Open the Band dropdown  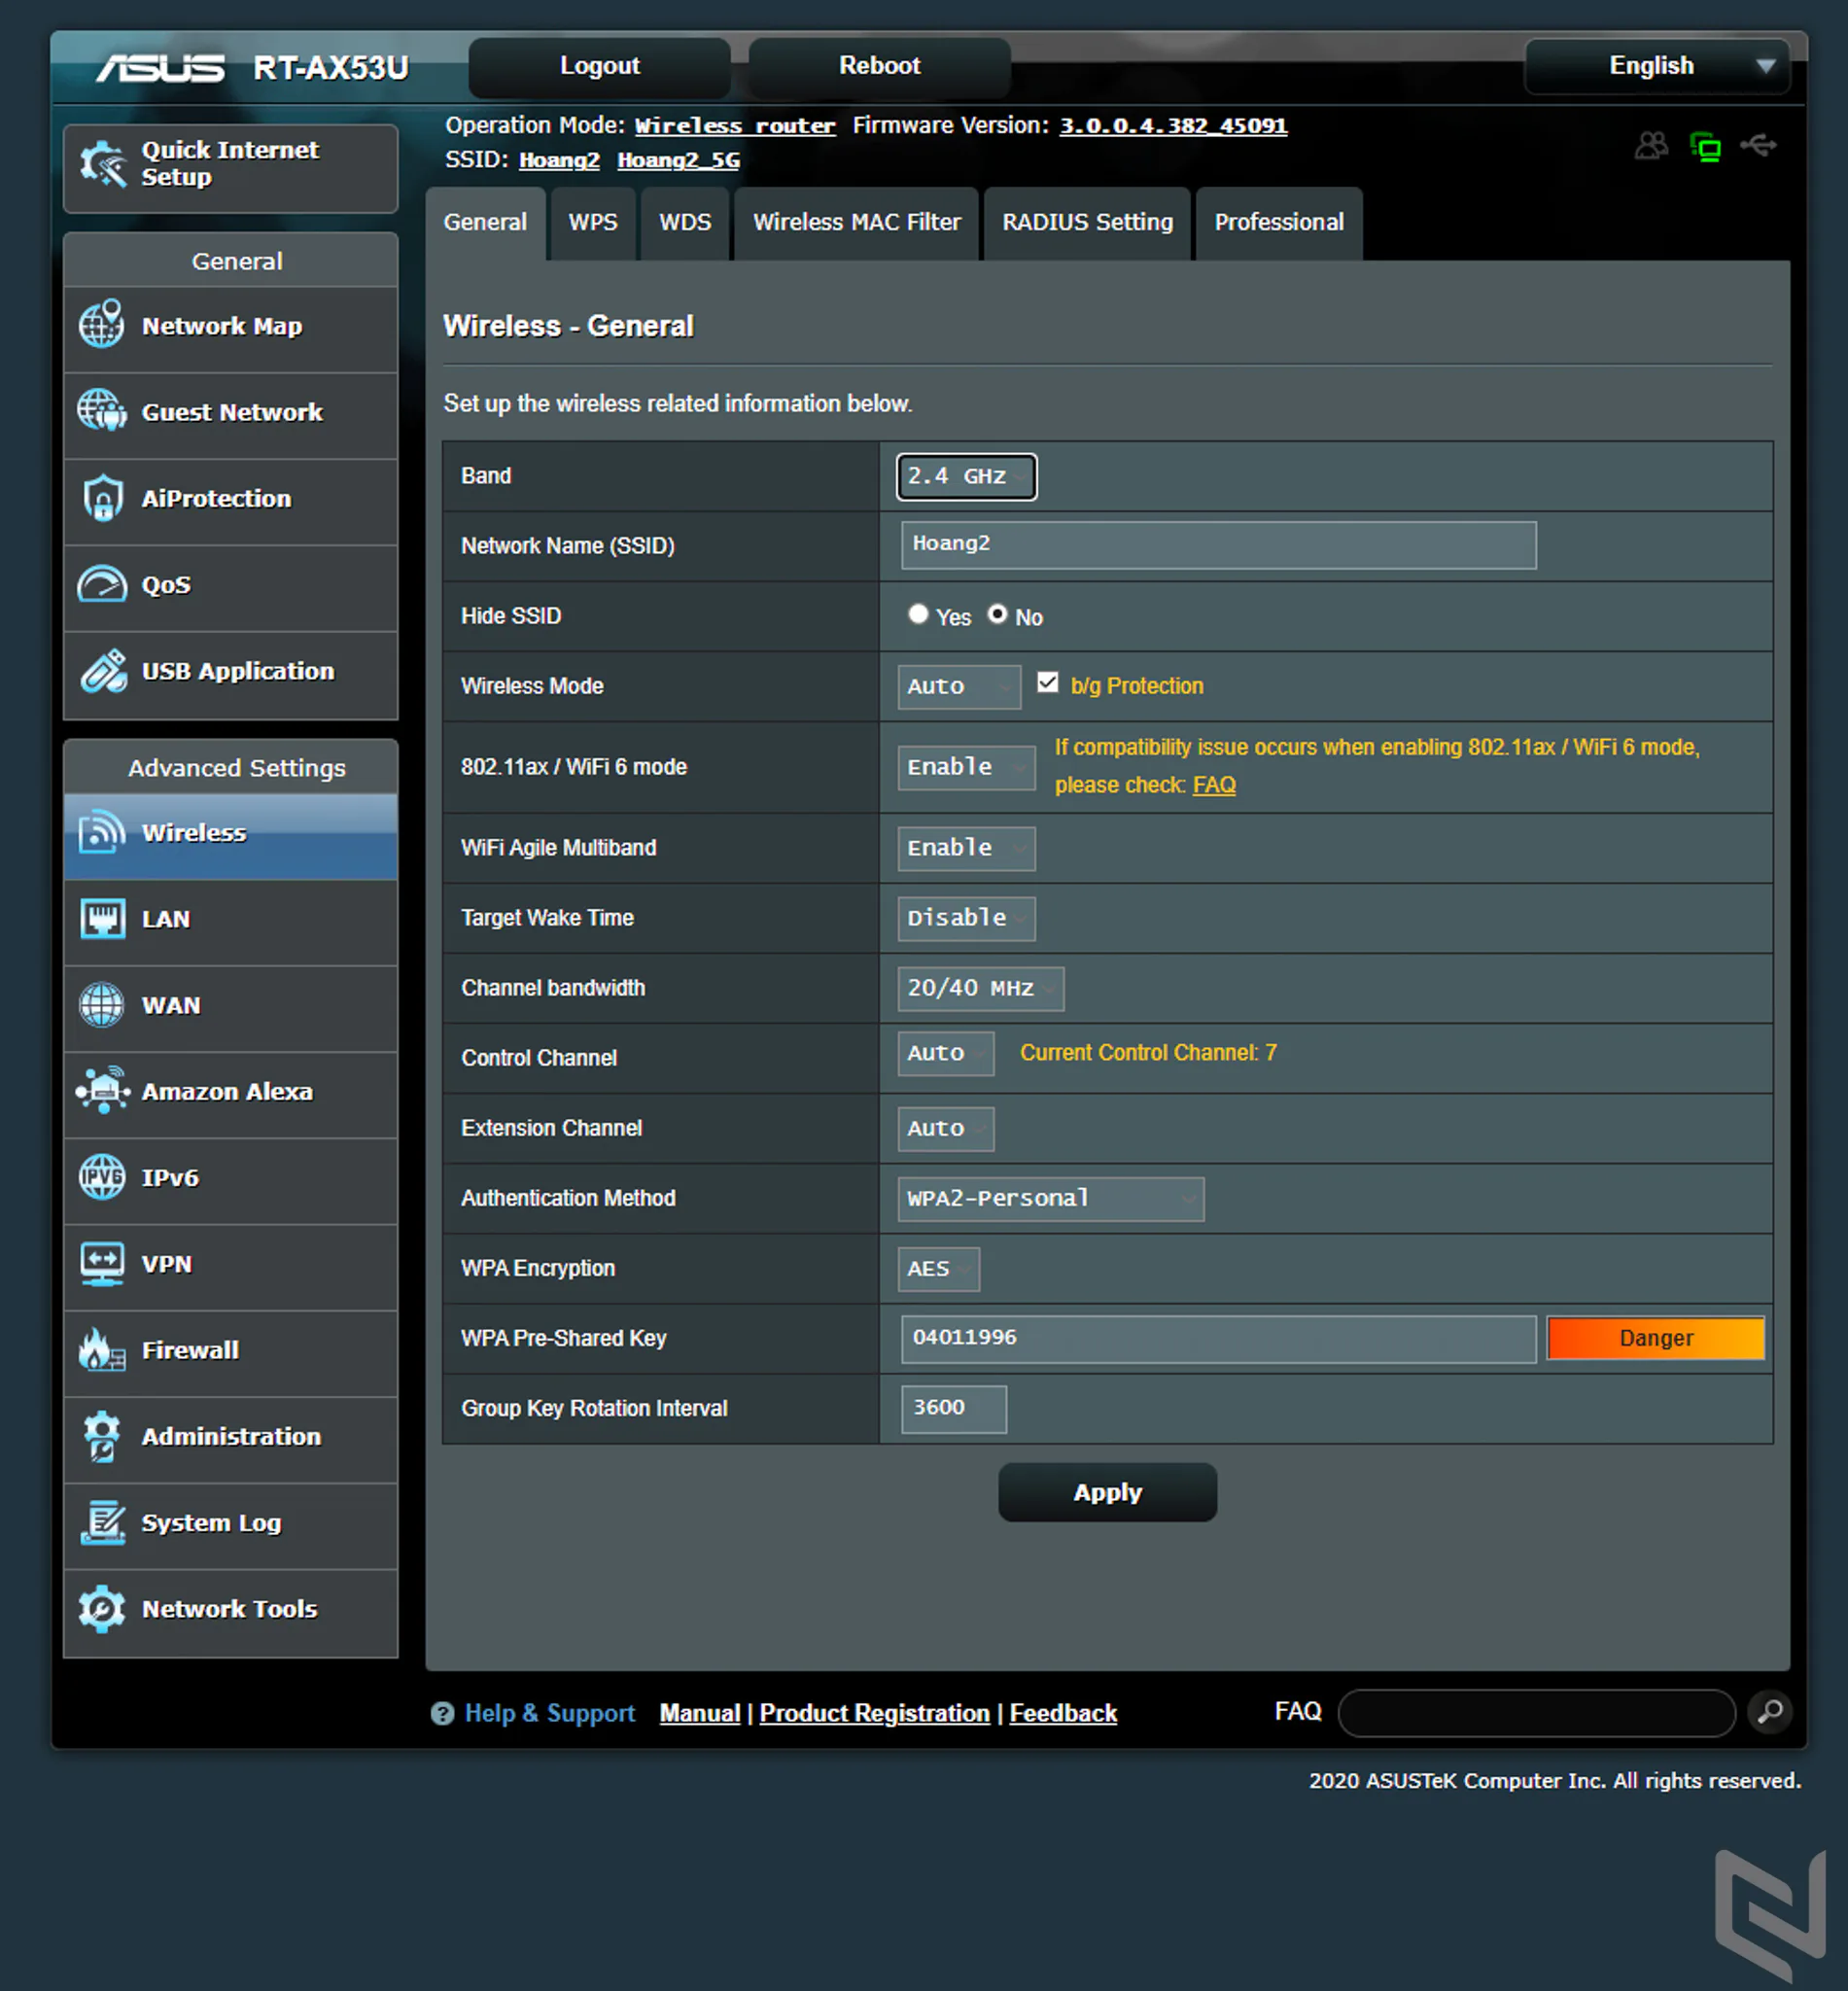(966, 476)
